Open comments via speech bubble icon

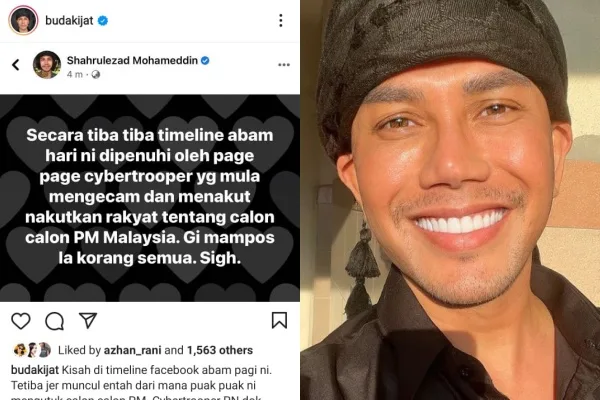point(54,321)
